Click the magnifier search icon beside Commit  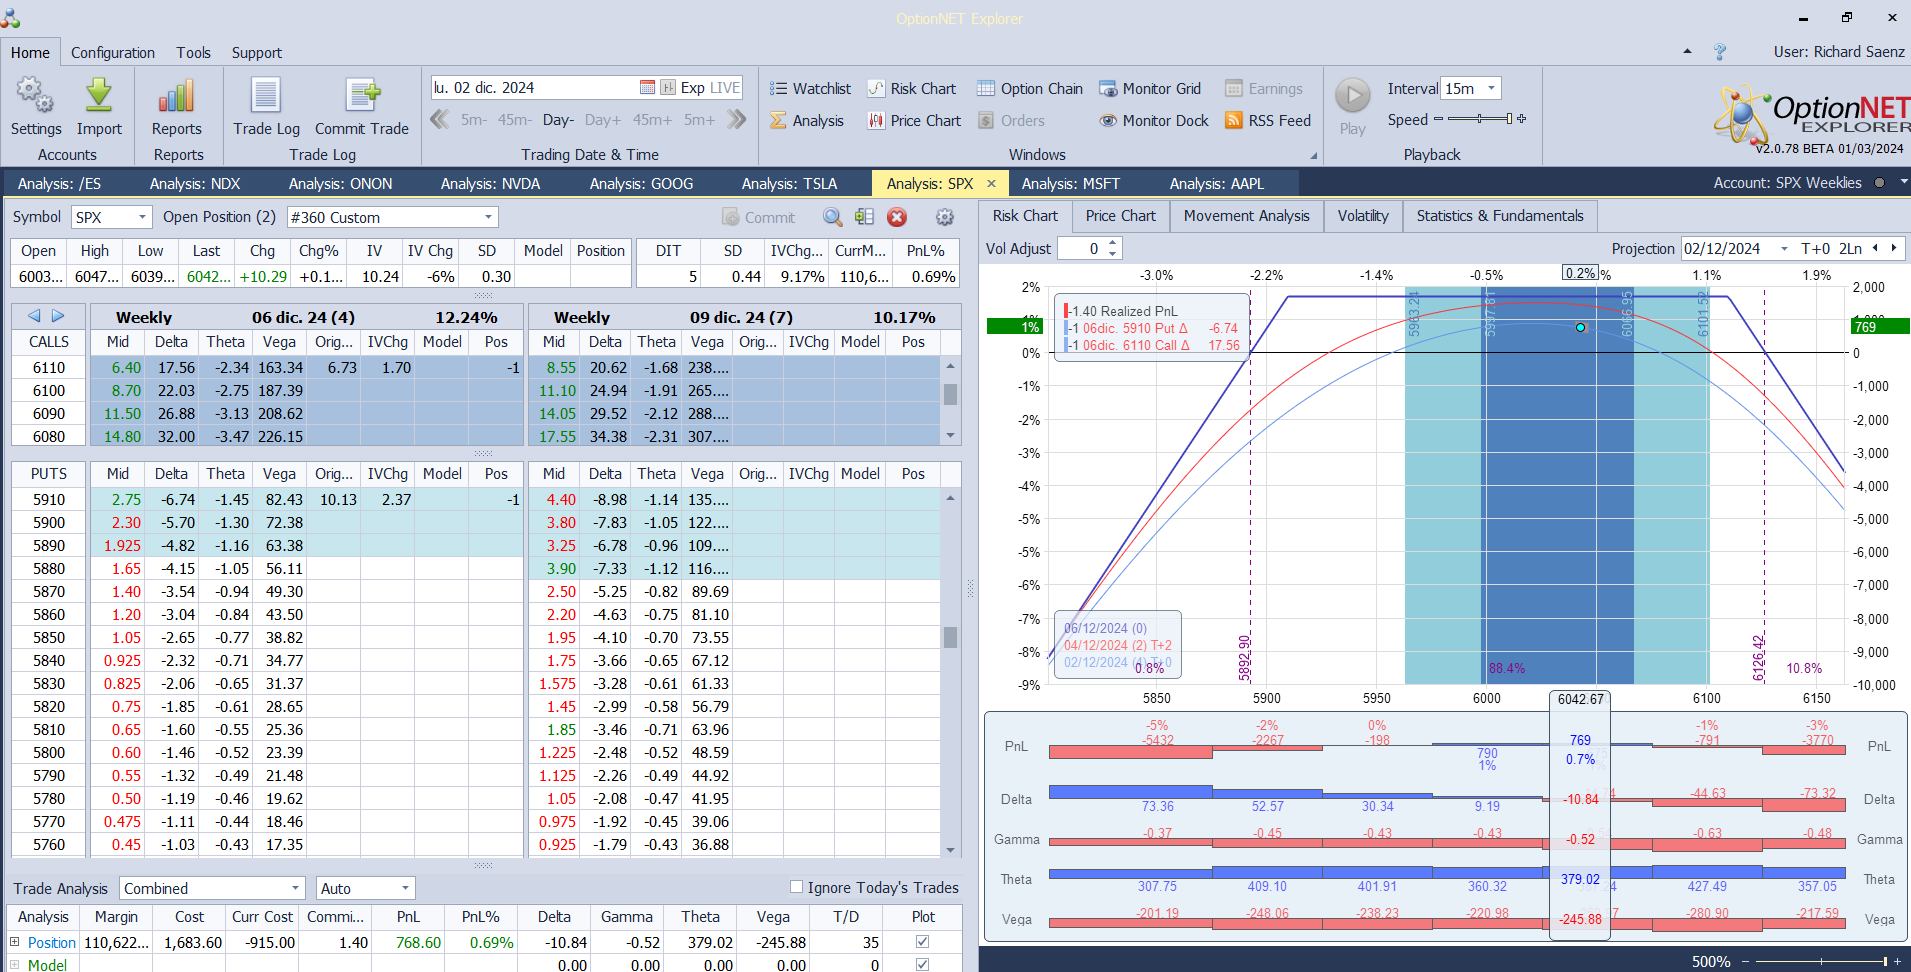pyautogui.click(x=832, y=217)
